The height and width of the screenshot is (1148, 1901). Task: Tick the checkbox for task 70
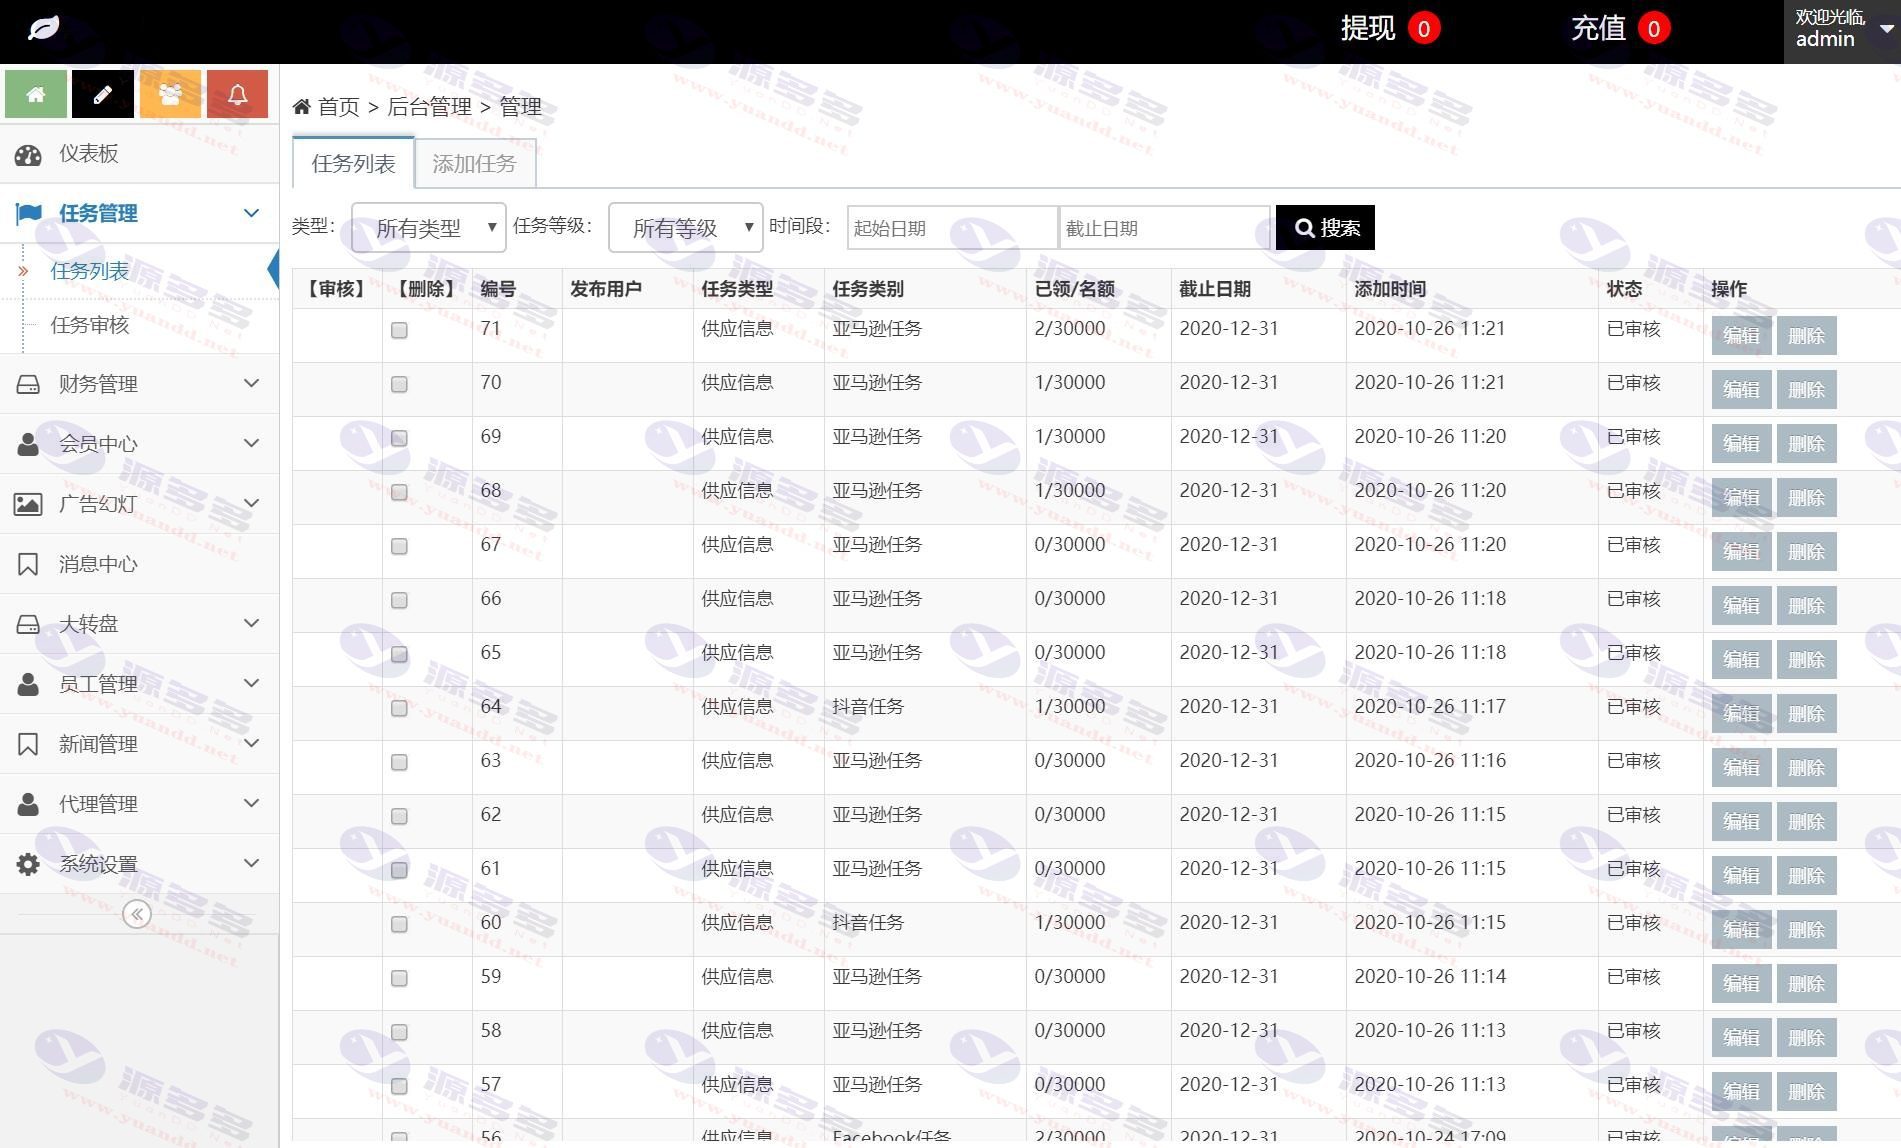pos(399,384)
